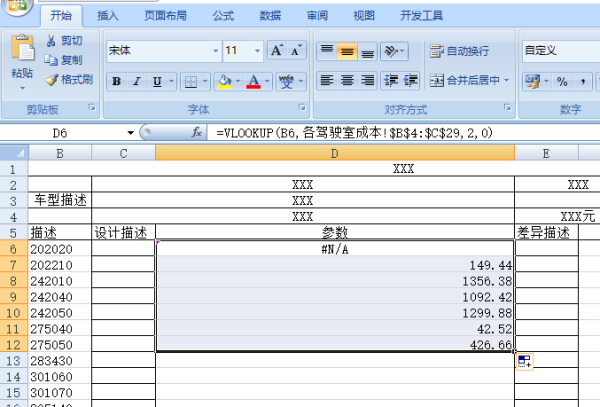Click the 差异描述 header cell

pyautogui.click(x=546, y=232)
